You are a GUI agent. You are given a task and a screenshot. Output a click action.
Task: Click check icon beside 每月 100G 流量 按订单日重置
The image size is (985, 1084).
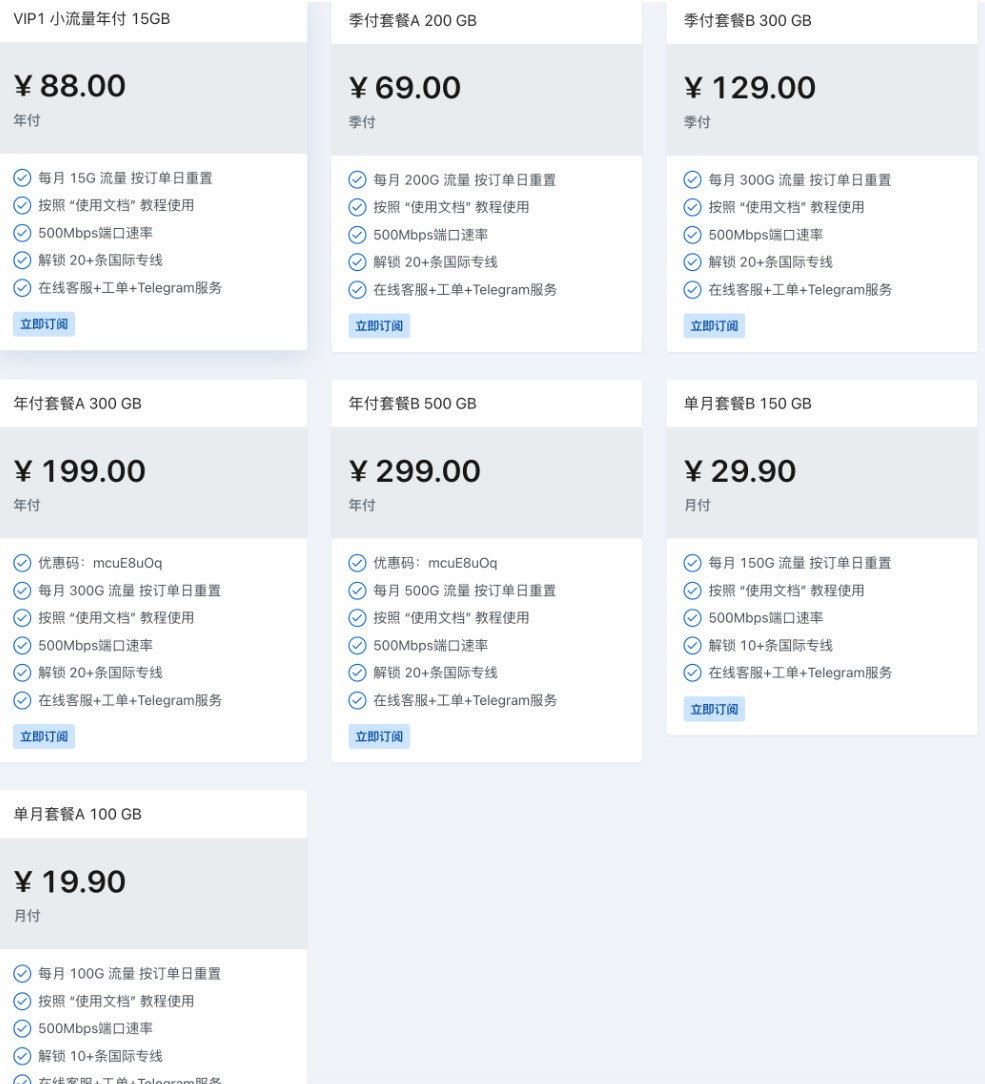click(x=21, y=974)
